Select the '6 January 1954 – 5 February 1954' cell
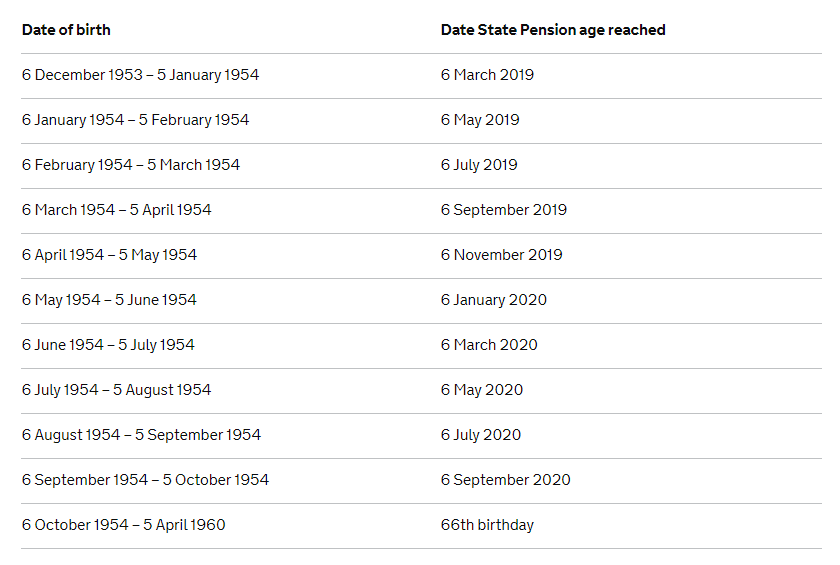 click(x=136, y=120)
